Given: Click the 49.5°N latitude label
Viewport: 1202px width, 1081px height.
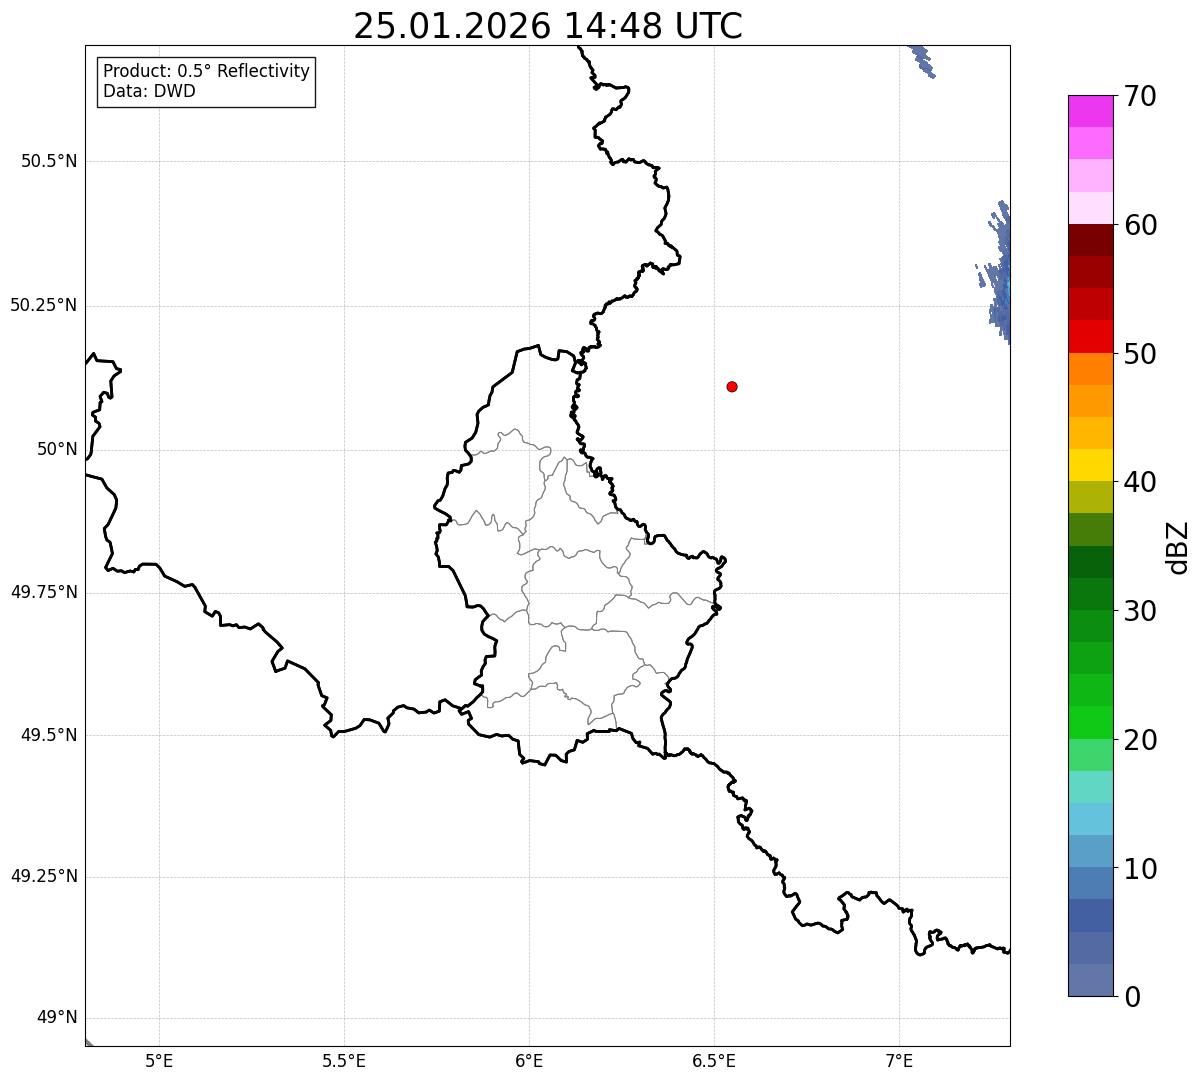Looking at the screenshot, I should tap(49, 735).
